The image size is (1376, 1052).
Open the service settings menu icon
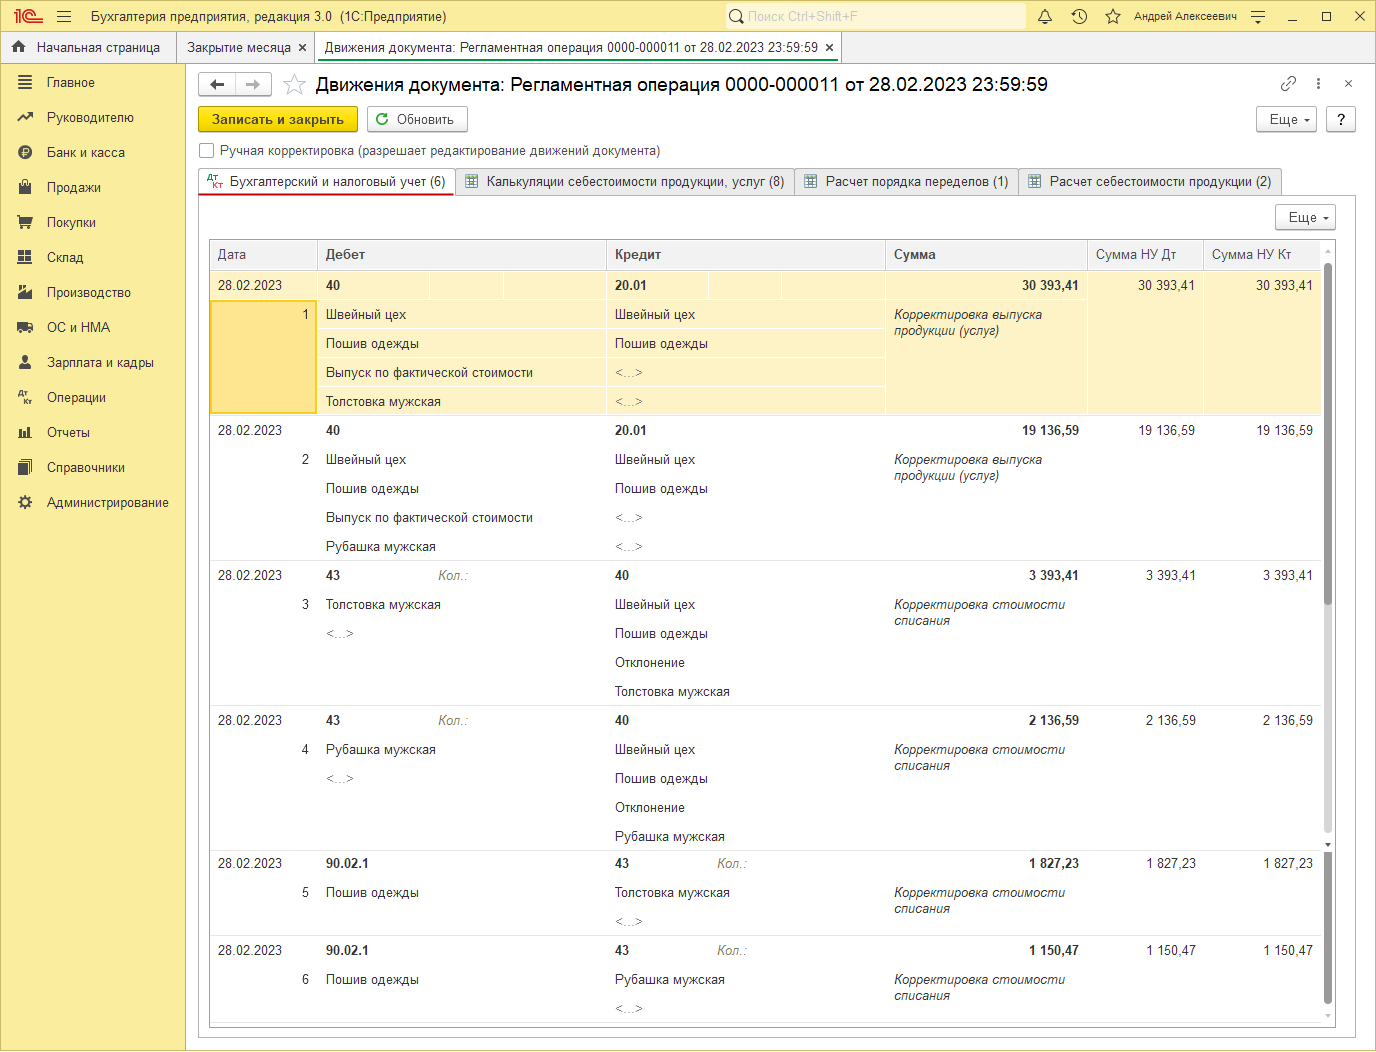click(1258, 16)
